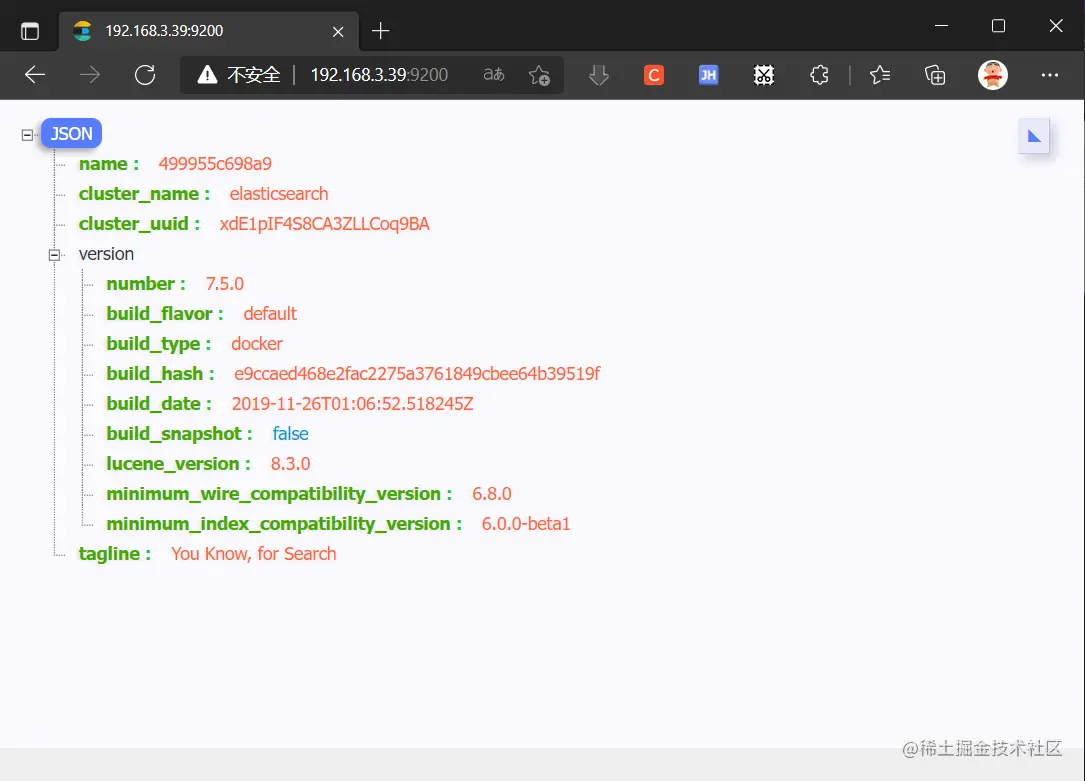Select the You Know, for Search value

coord(253,554)
